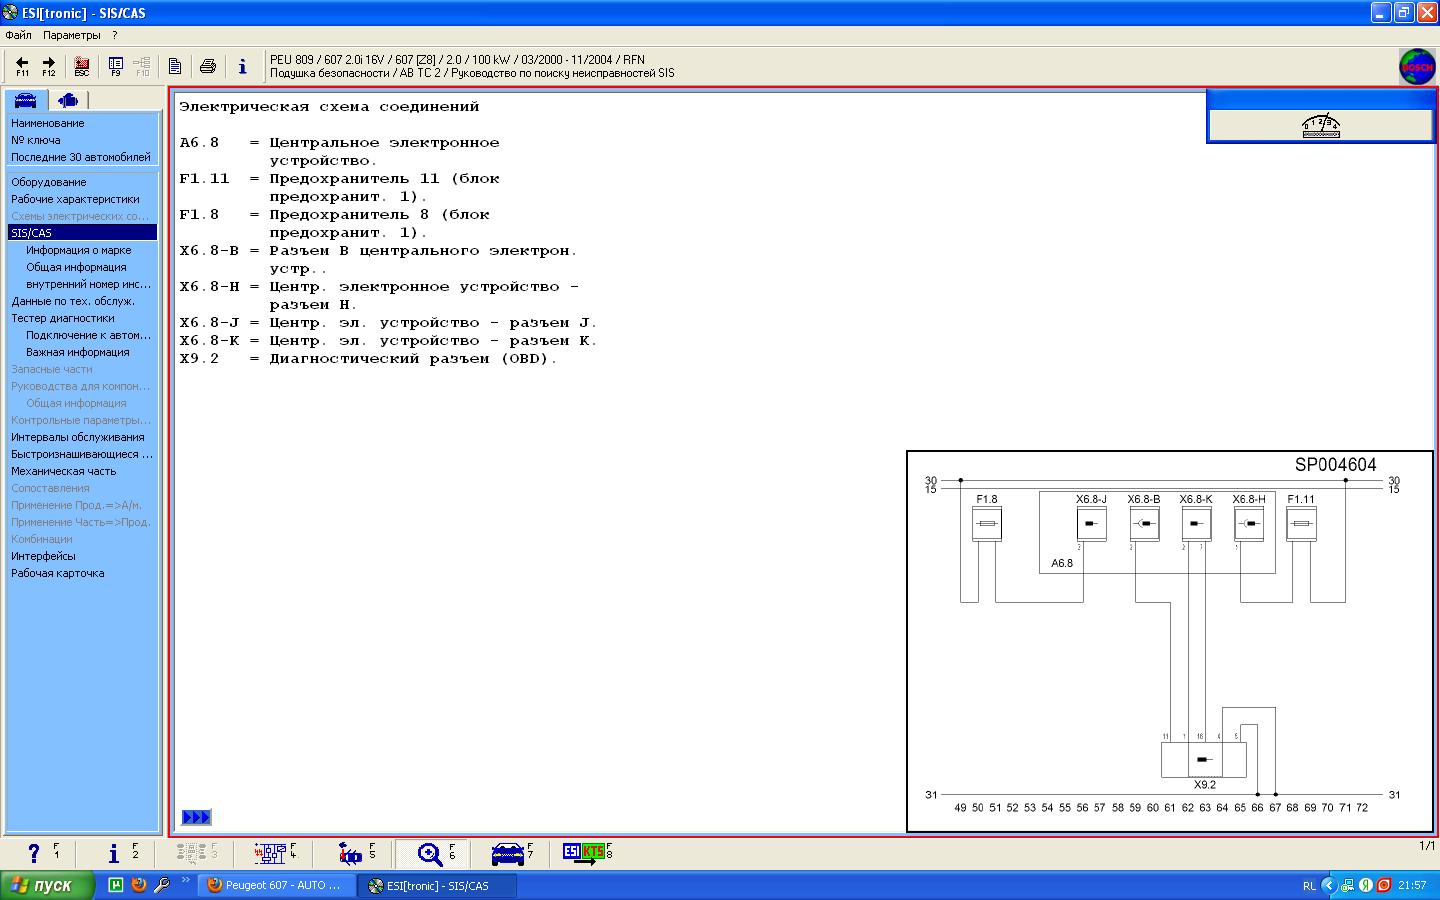
Task: Open the Параметры menu
Action: [x=72, y=35]
